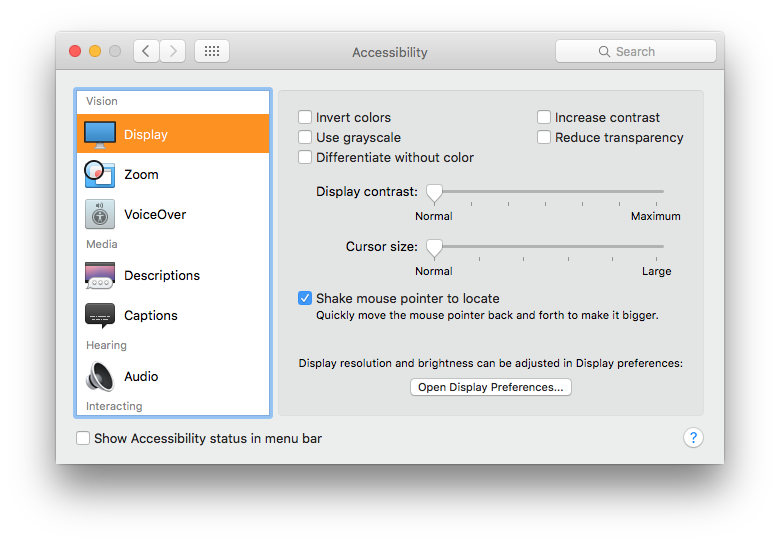This screenshot has height=544, width=780.
Task: Disable Shake mouse pointer to locate
Action: [305, 298]
